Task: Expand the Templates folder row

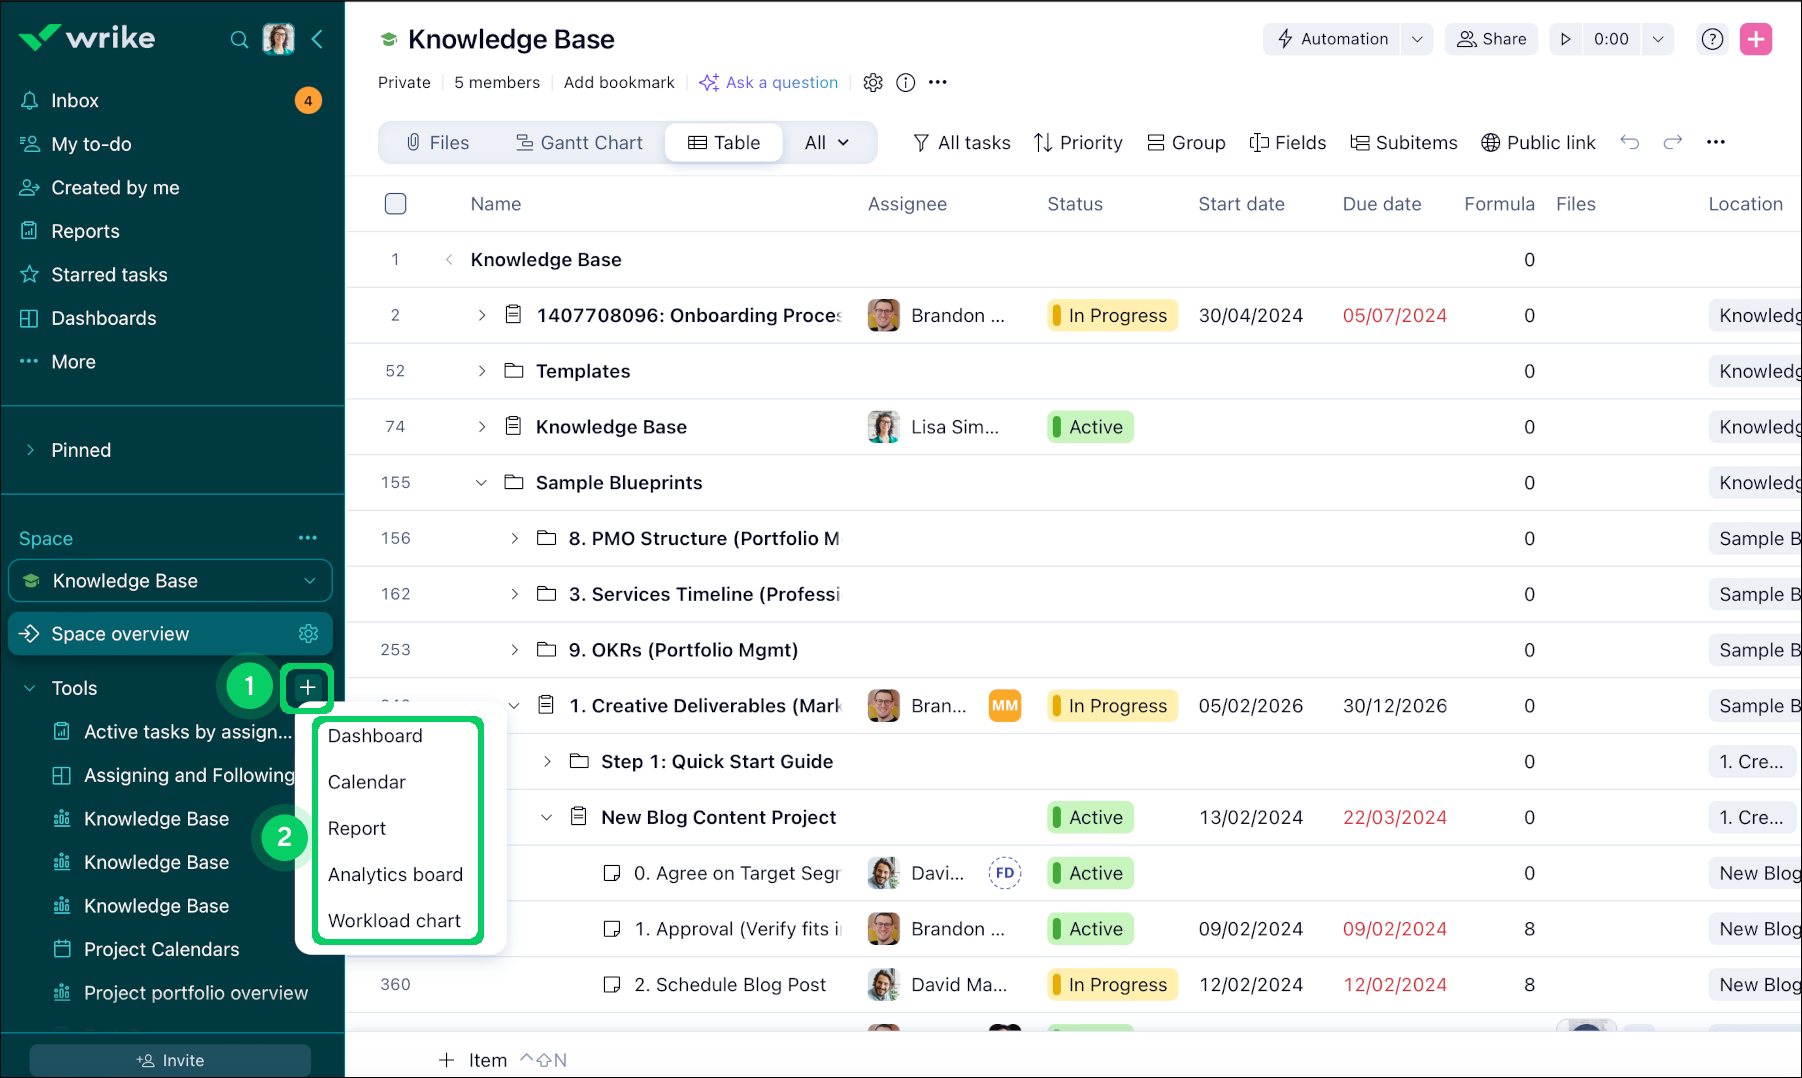Action: tap(482, 371)
